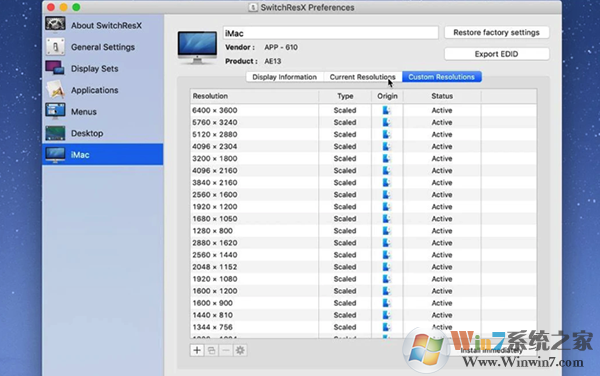Viewport: 600px width, 376px height.
Task: Remove resolution using minus button
Action: (x=226, y=350)
